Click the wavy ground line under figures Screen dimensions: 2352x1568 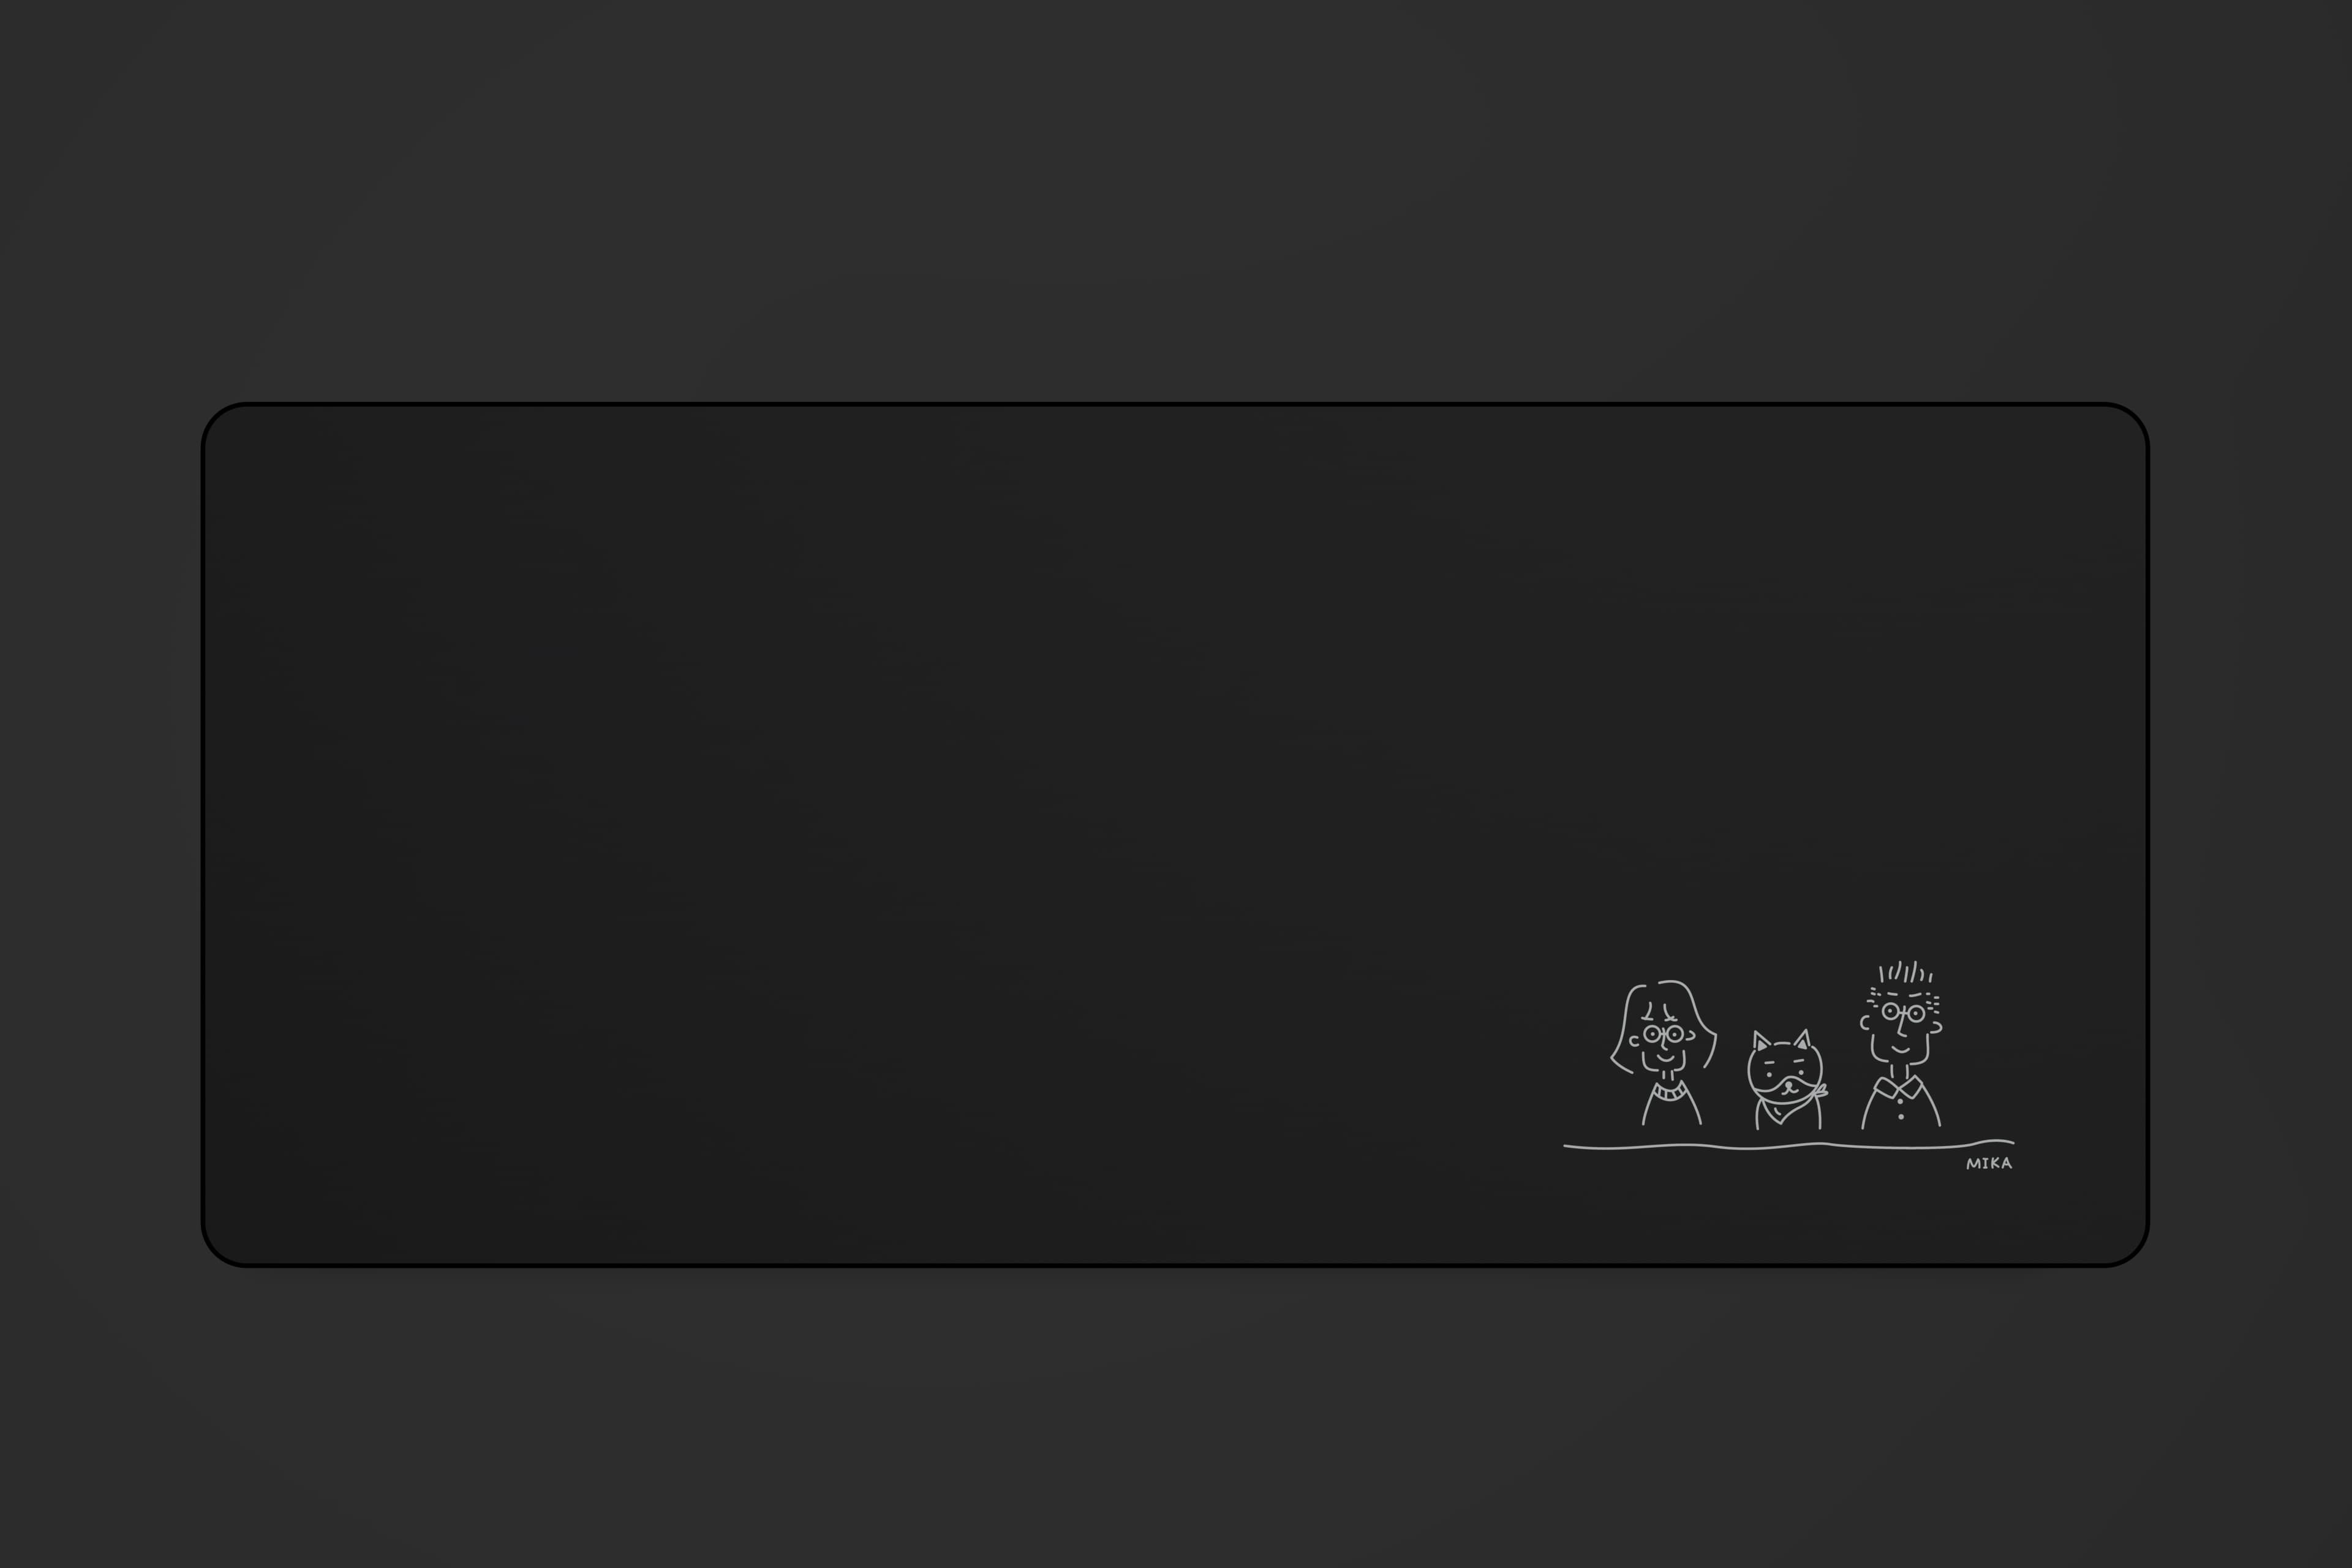pyautogui.click(x=1789, y=1145)
